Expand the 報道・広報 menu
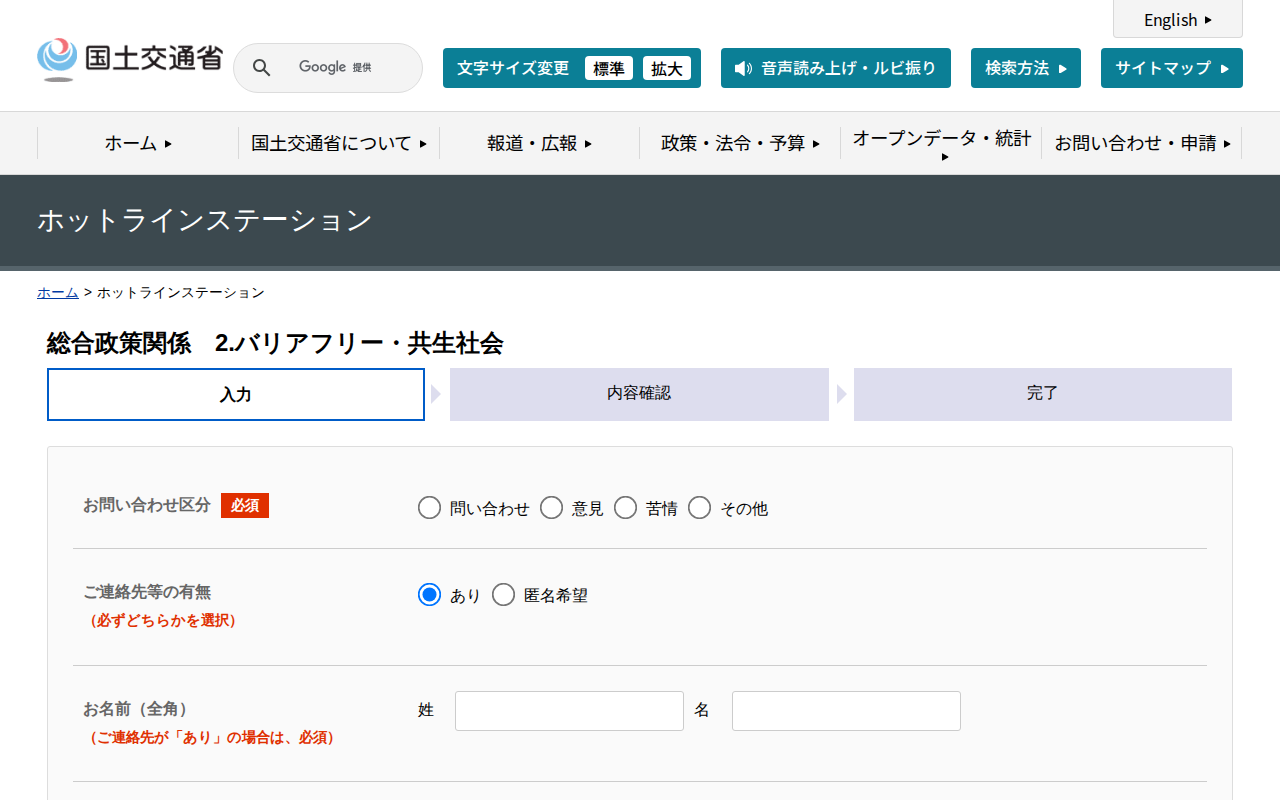Screen dimensions: 1280x800 (540, 143)
